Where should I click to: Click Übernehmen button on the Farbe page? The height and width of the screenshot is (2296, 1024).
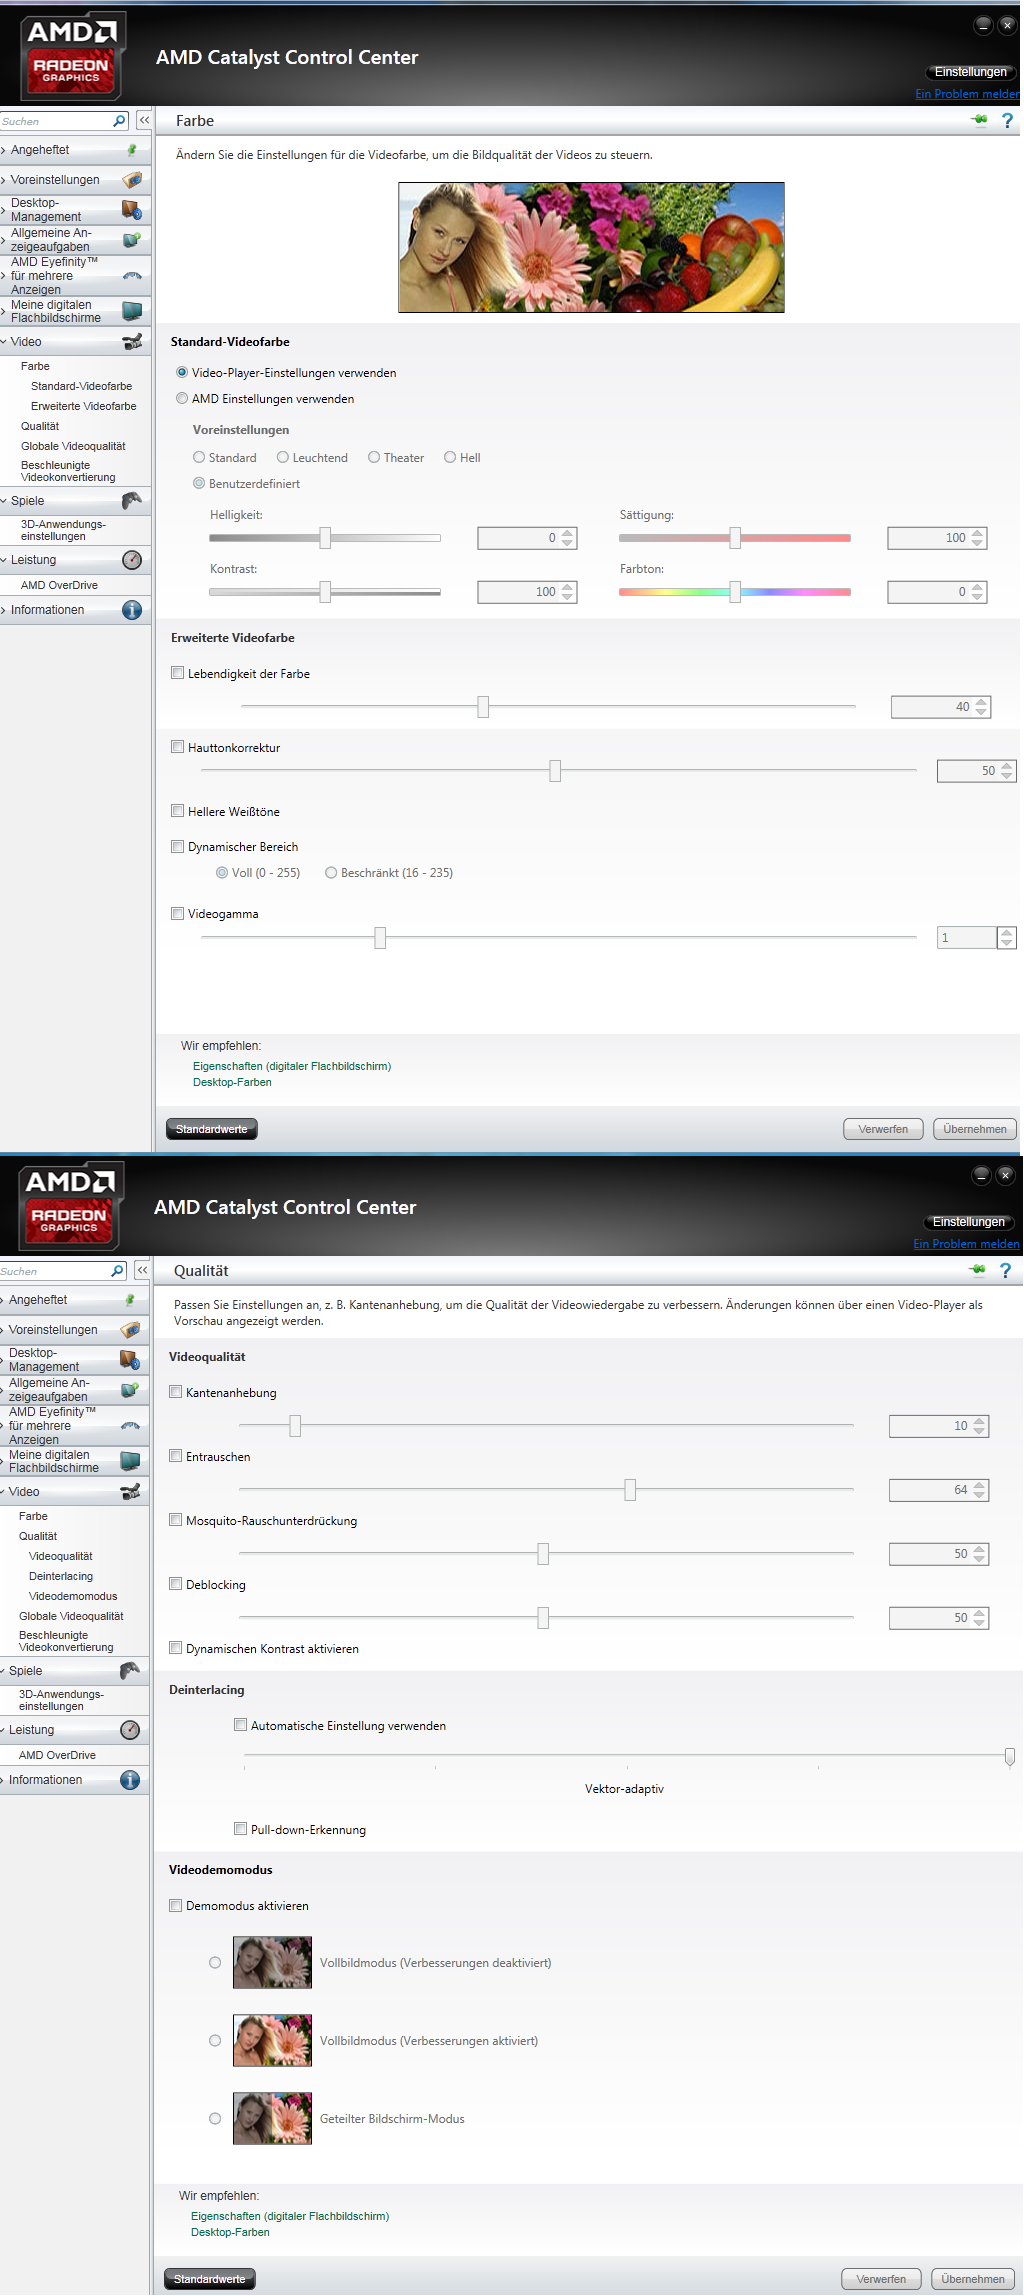tap(975, 1129)
